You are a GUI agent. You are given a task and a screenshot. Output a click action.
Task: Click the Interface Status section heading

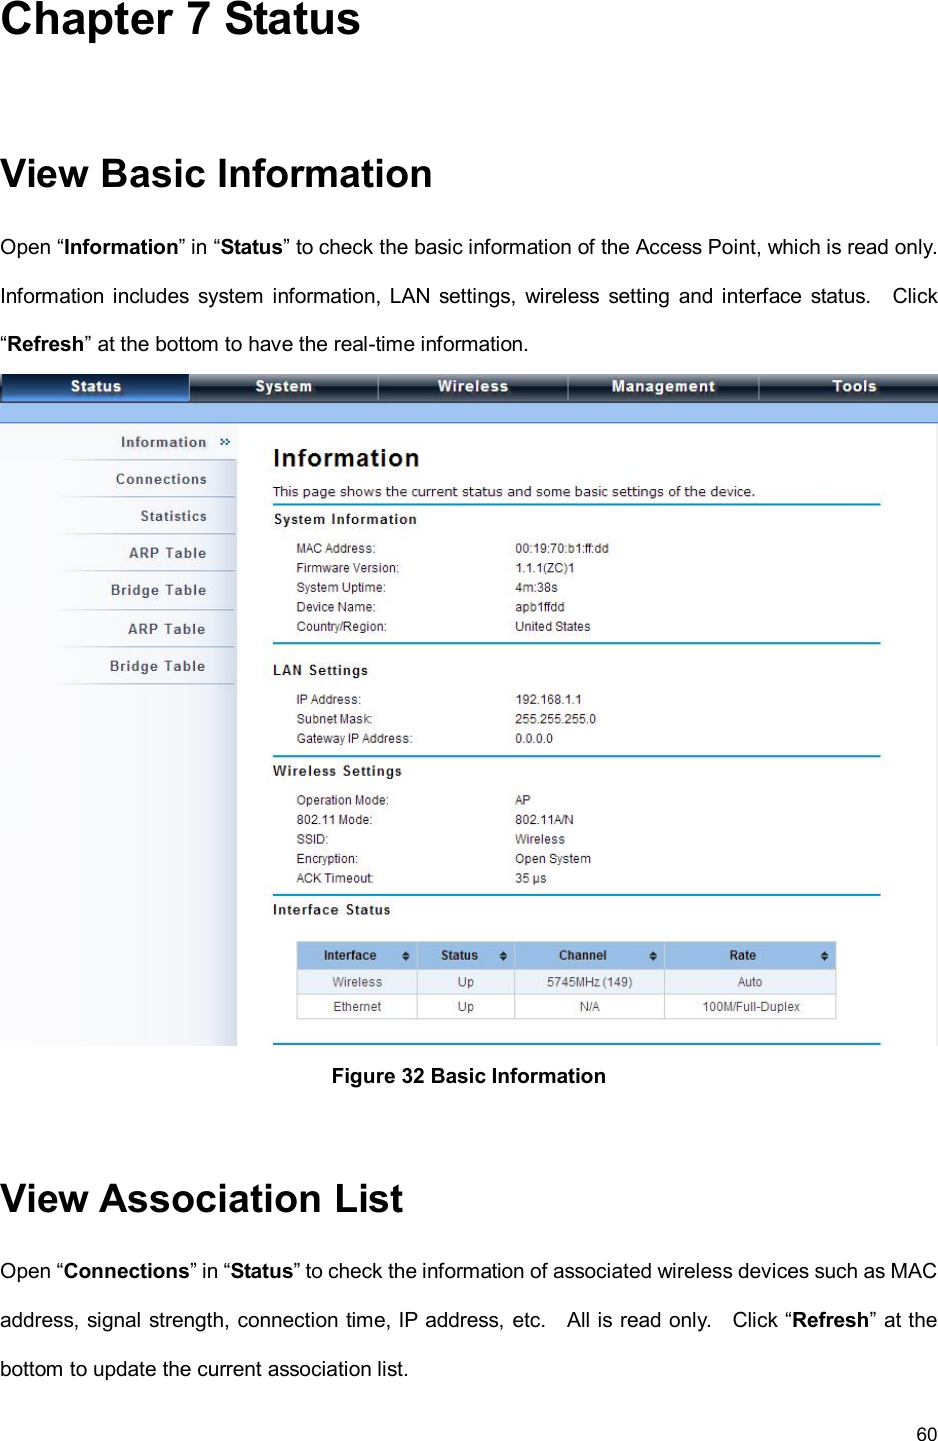[x=331, y=910]
